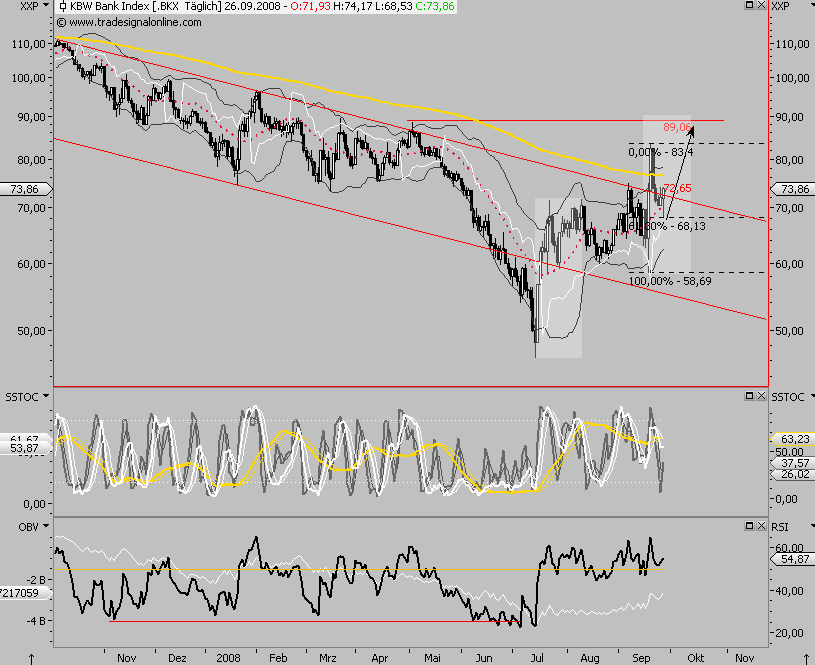Click the 54,87 RSI value marker

[x=793, y=559]
